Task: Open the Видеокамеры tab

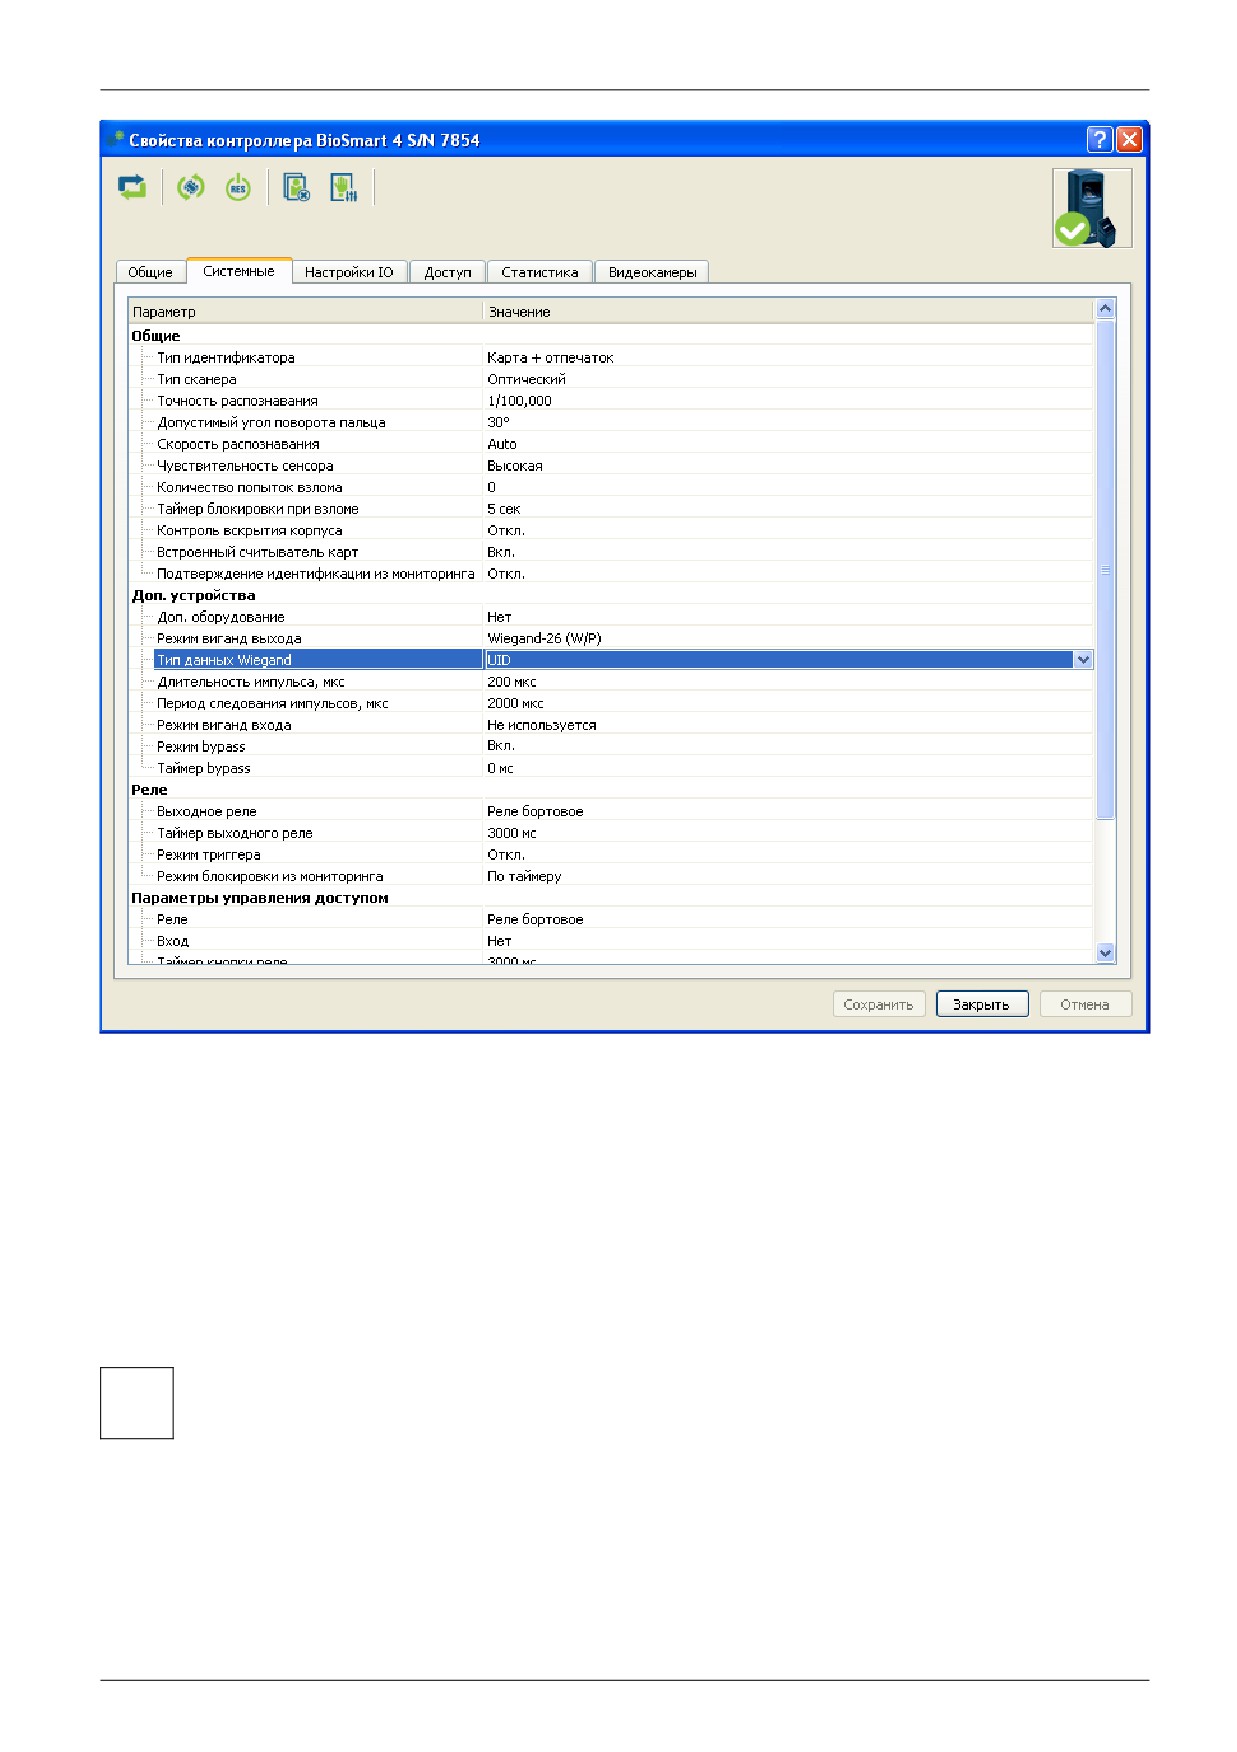Action: tap(652, 272)
